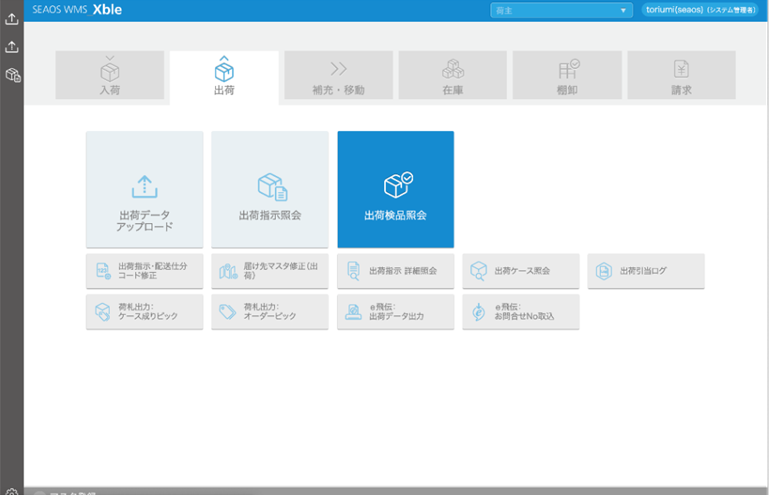The width and height of the screenshot is (769, 495).
Task: Expand the 荷主 dropdown in header
Action: coord(561,10)
